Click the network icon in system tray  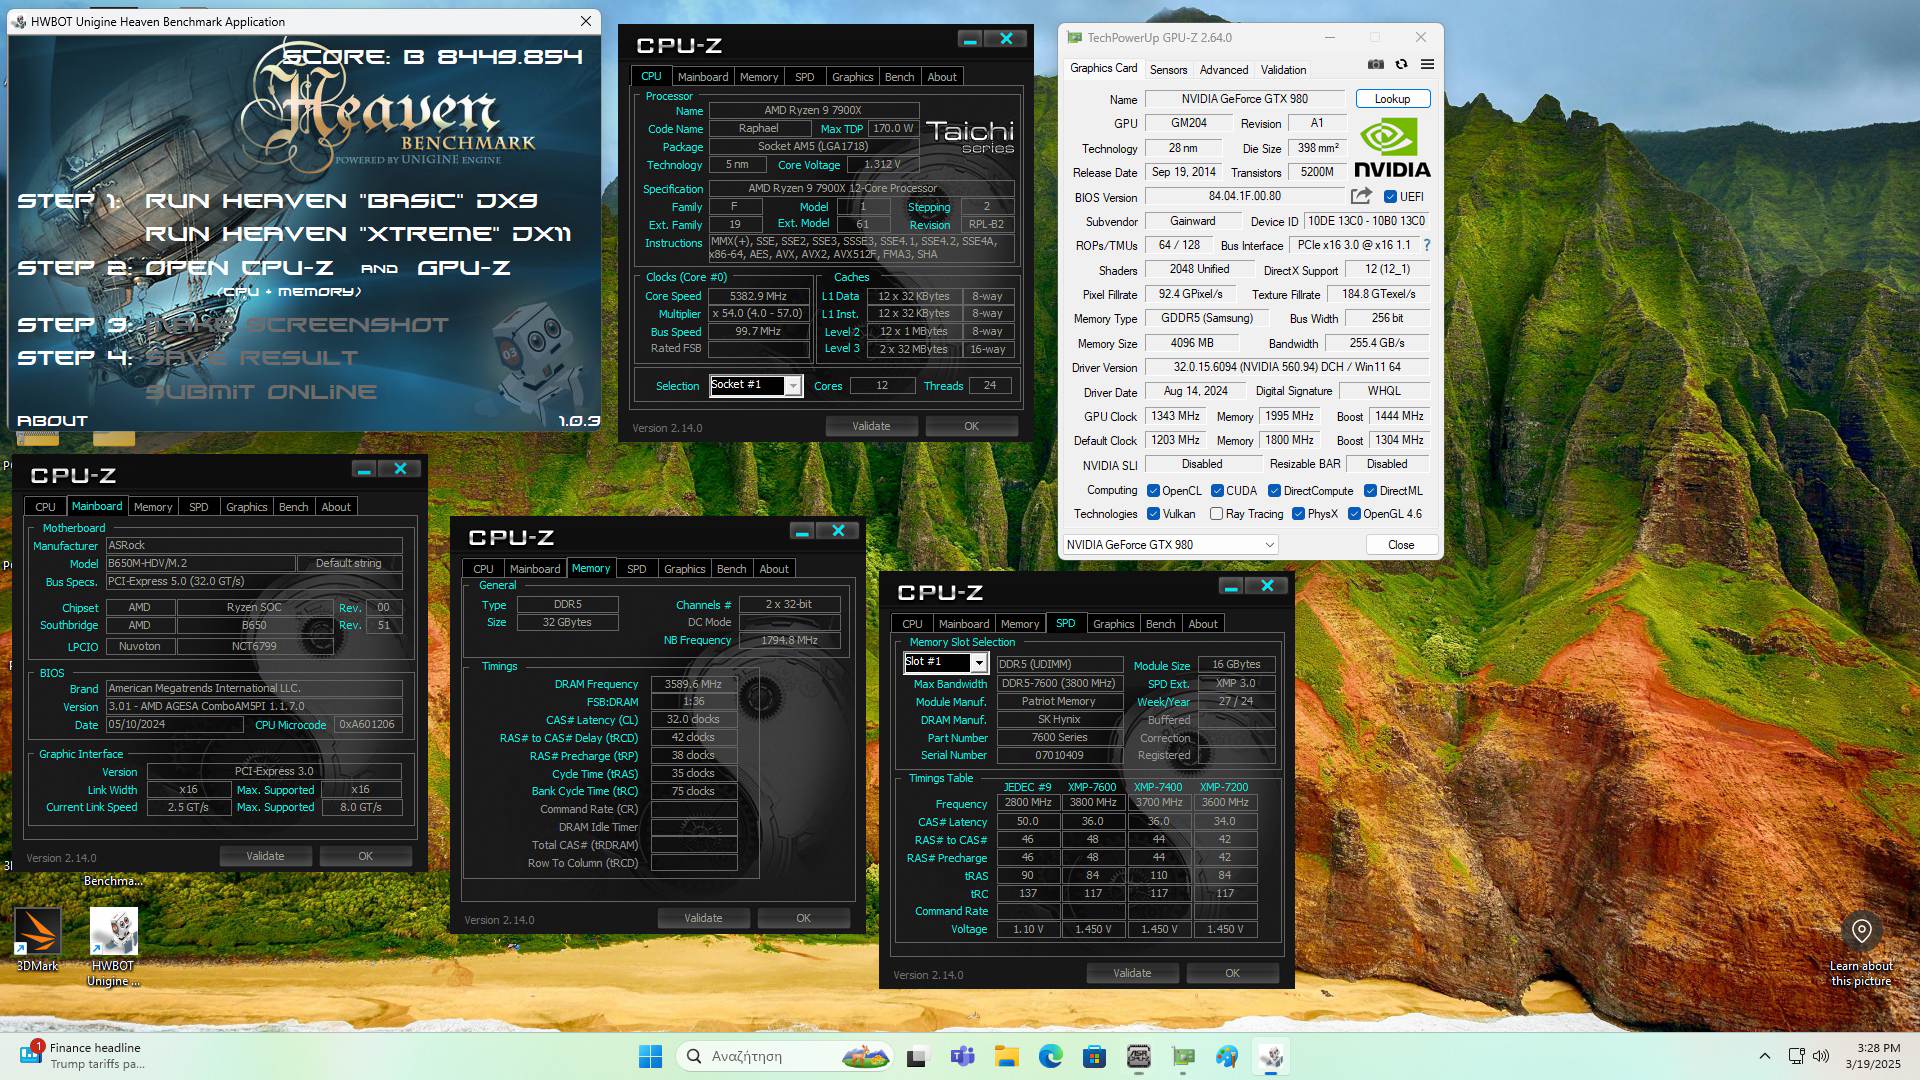(x=1796, y=1056)
